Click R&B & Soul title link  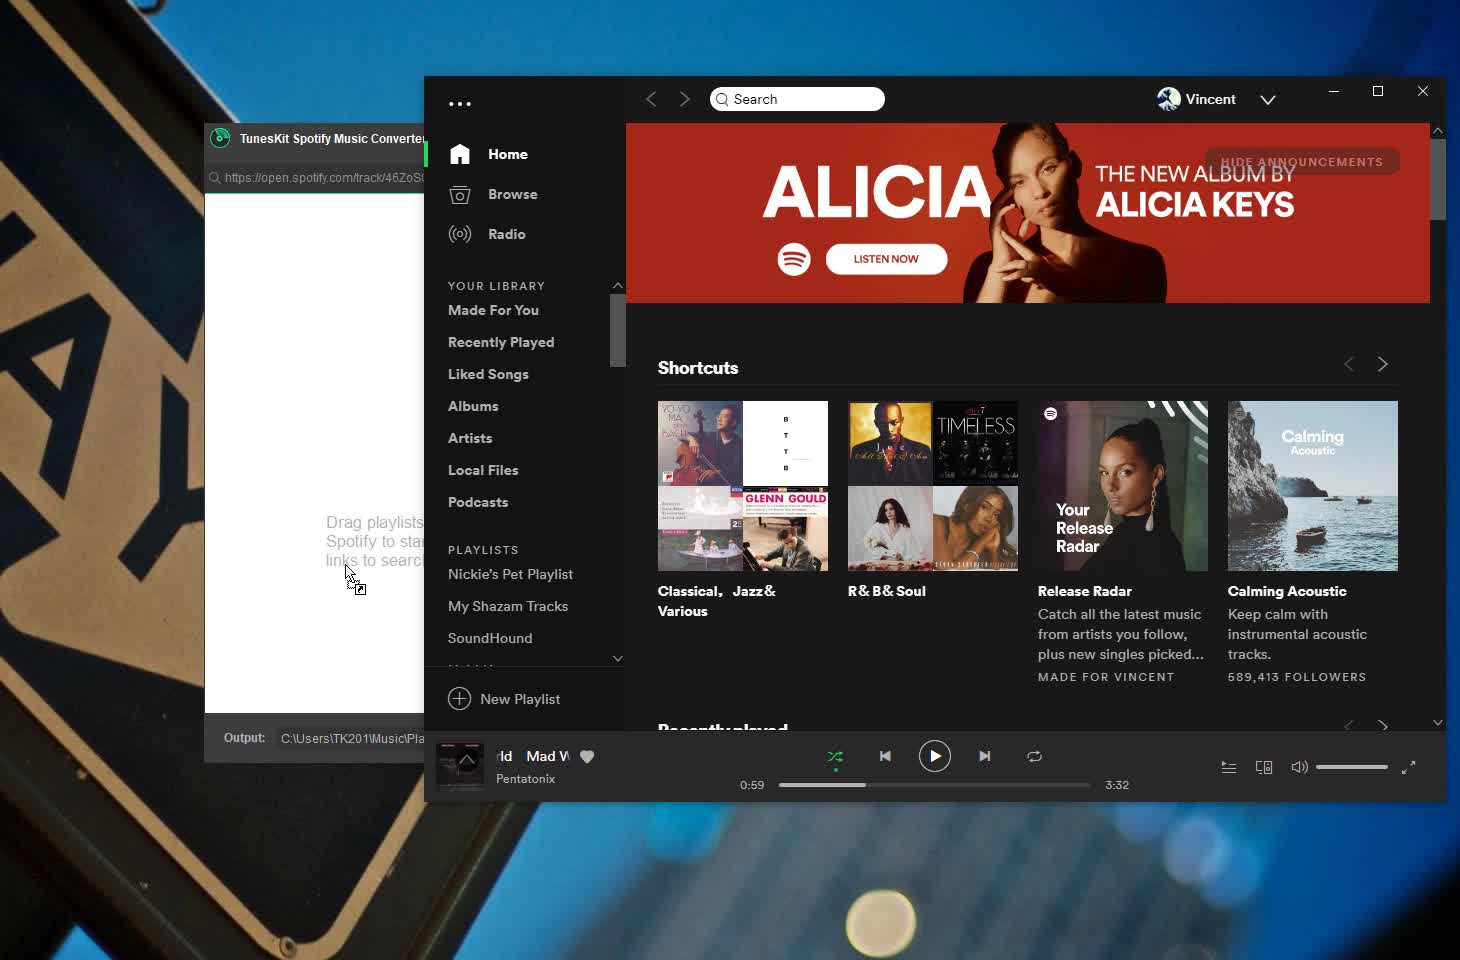(887, 591)
